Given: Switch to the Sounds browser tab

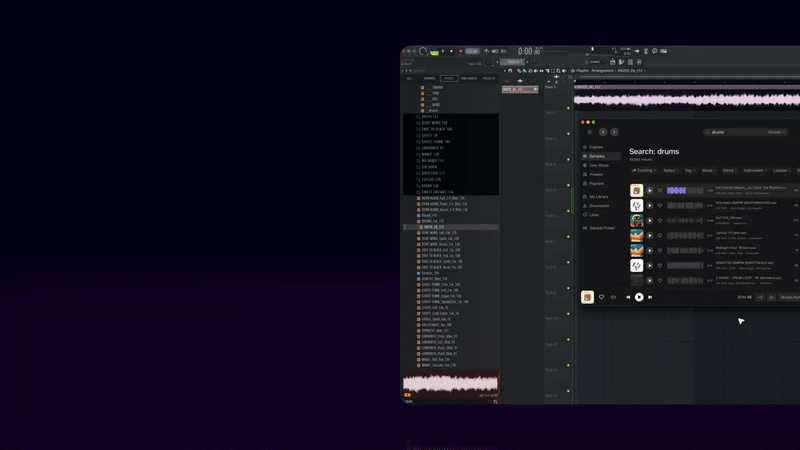Looking at the screenshot, I should point(429,78).
